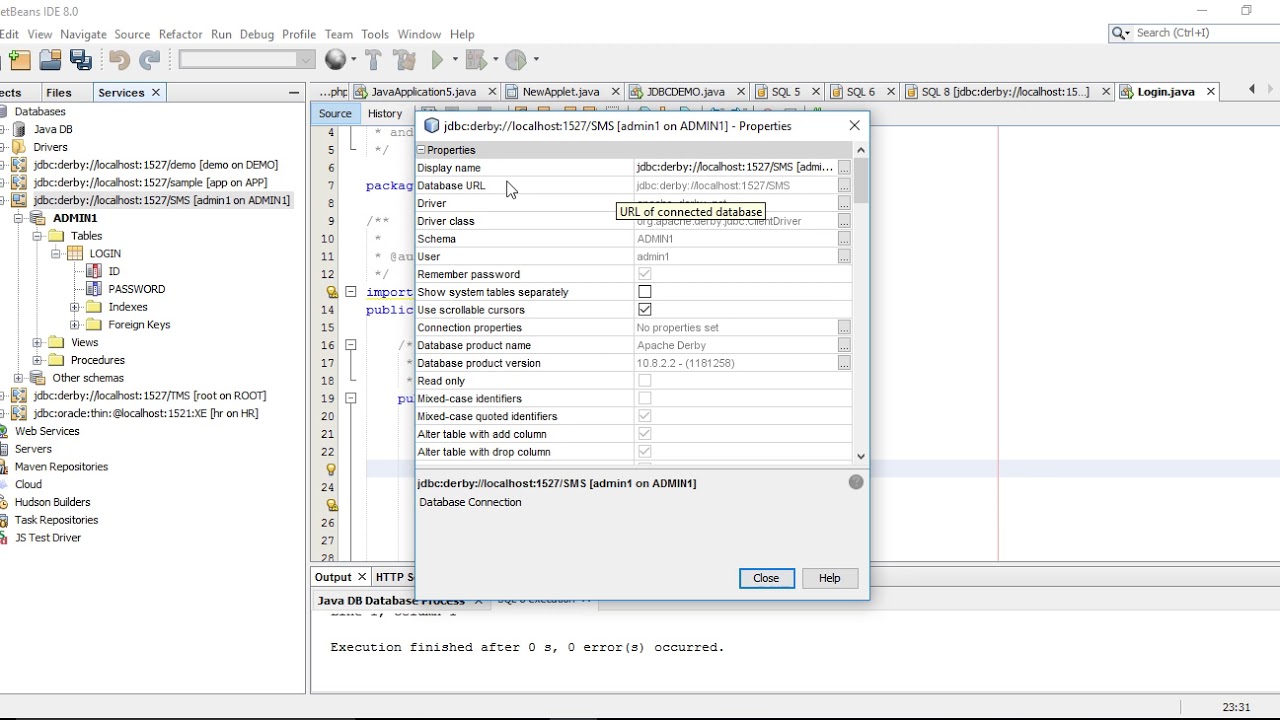Click the search magnifier icon
The image size is (1280, 720).
1120,33
